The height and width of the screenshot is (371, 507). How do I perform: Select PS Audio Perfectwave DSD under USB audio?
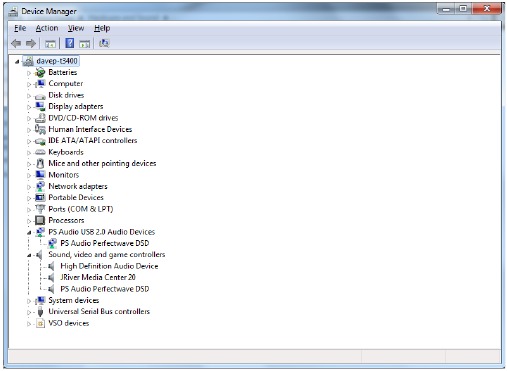[105, 243]
